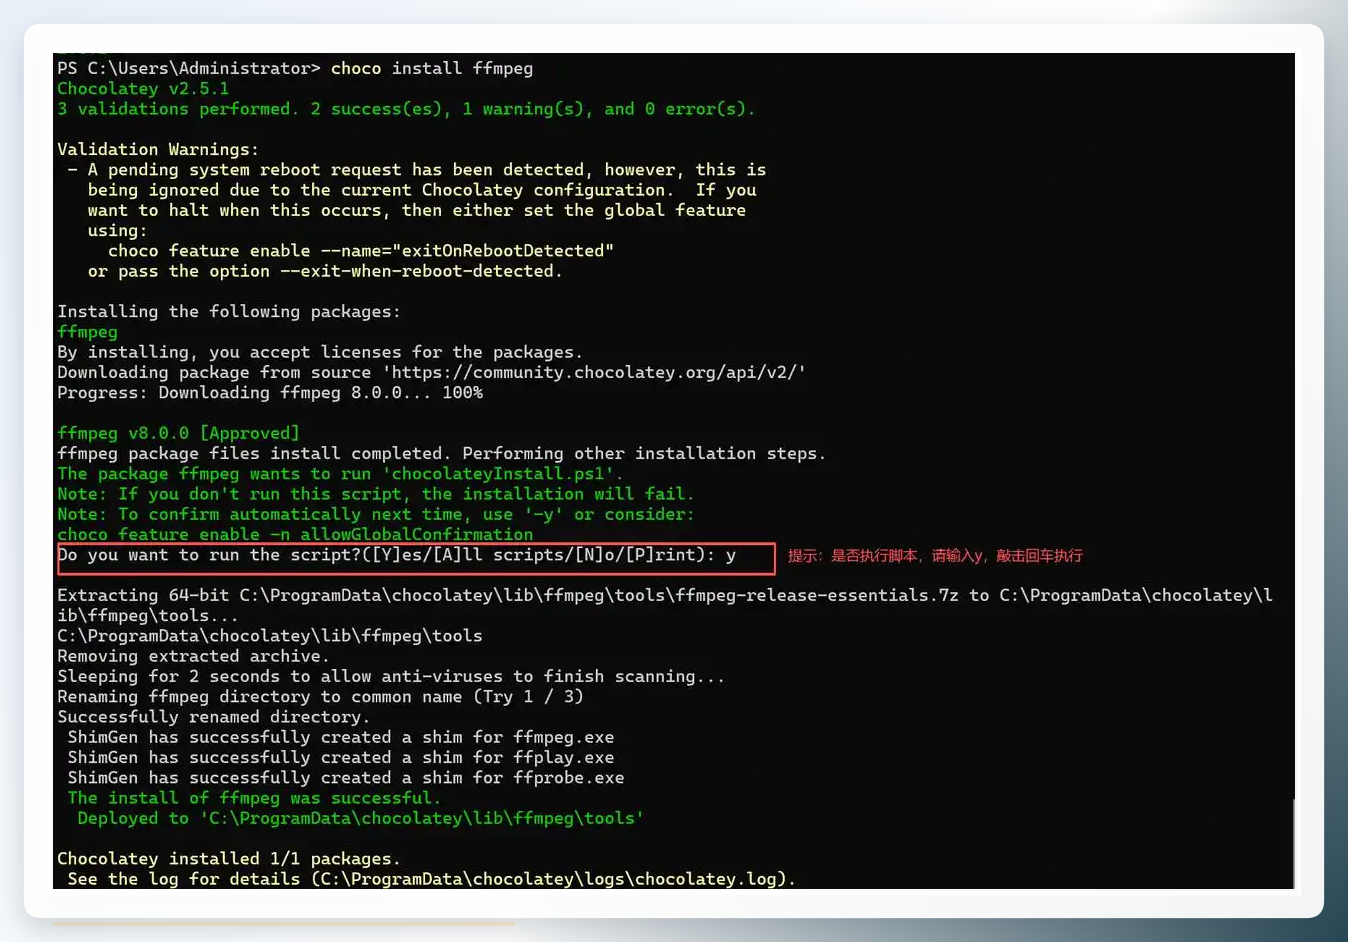Click the '3 validations performed' summary line
This screenshot has height=942, width=1348.
point(406,109)
